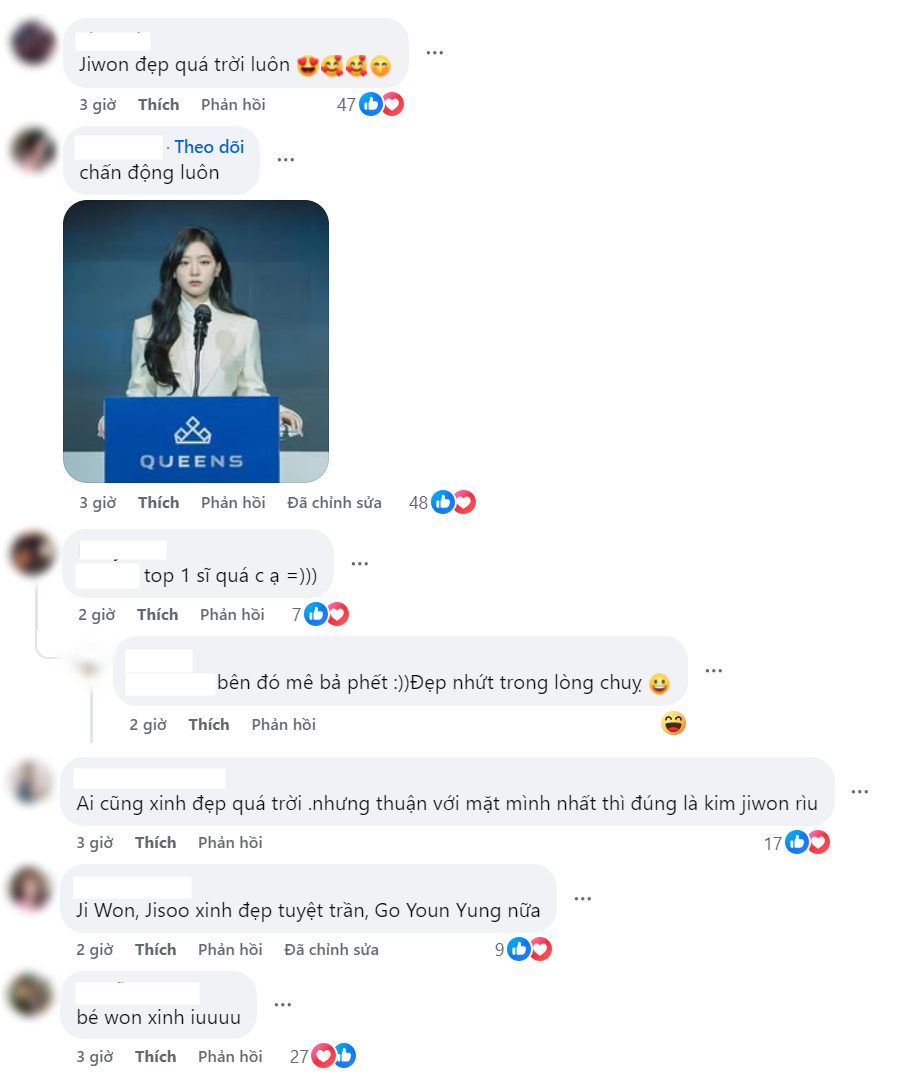This screenshot has height=1075, width=911.
Task: Open options beside 'bé won xinh iuuuu' comment
Action: [x=282, y=1005]
